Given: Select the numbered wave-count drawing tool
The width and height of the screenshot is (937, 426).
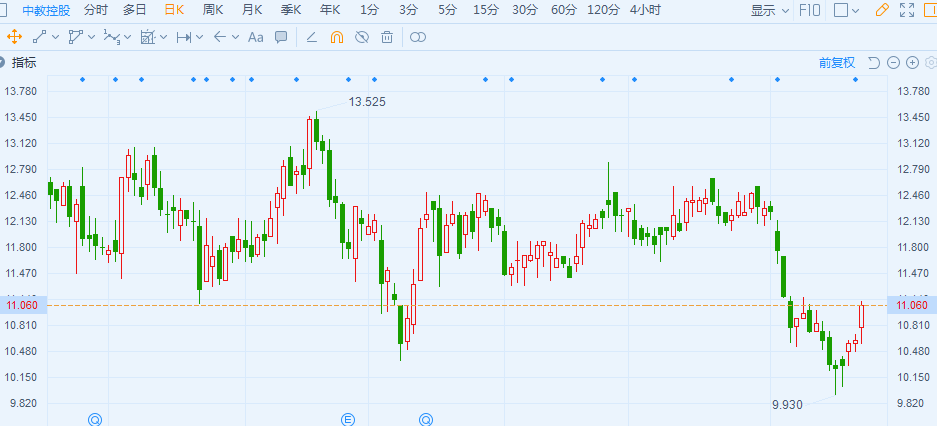Looking at the screenshot, I should 111,37.
